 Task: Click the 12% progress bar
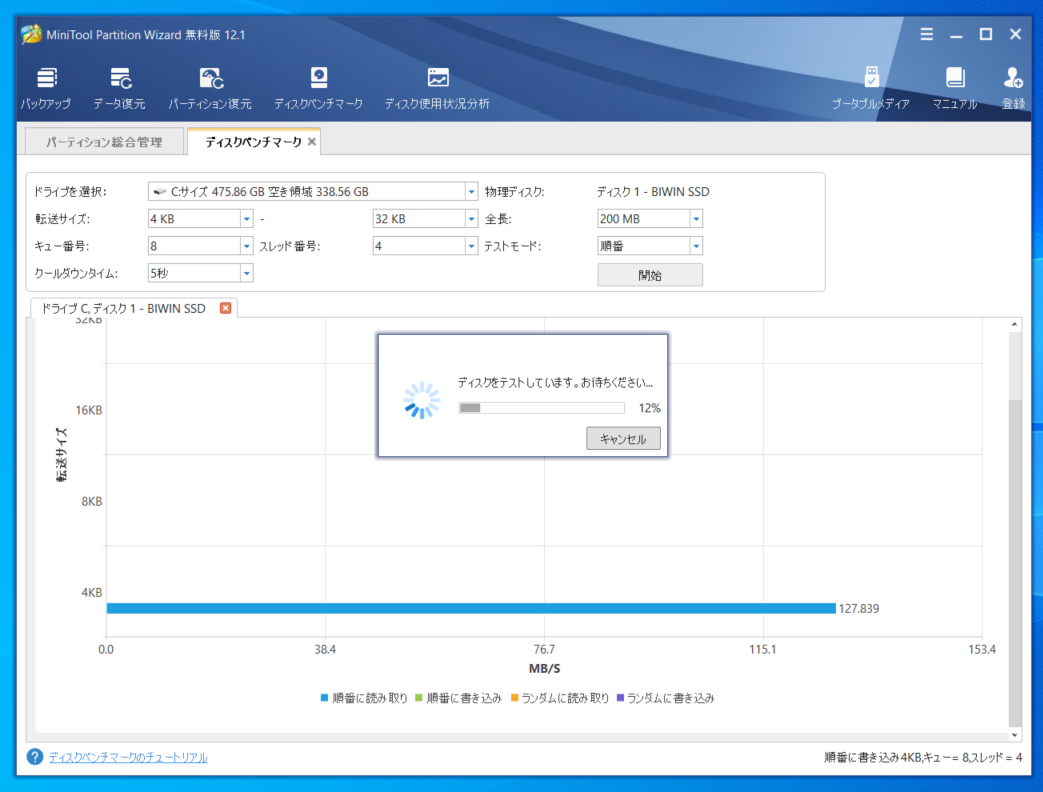(540, 407)
